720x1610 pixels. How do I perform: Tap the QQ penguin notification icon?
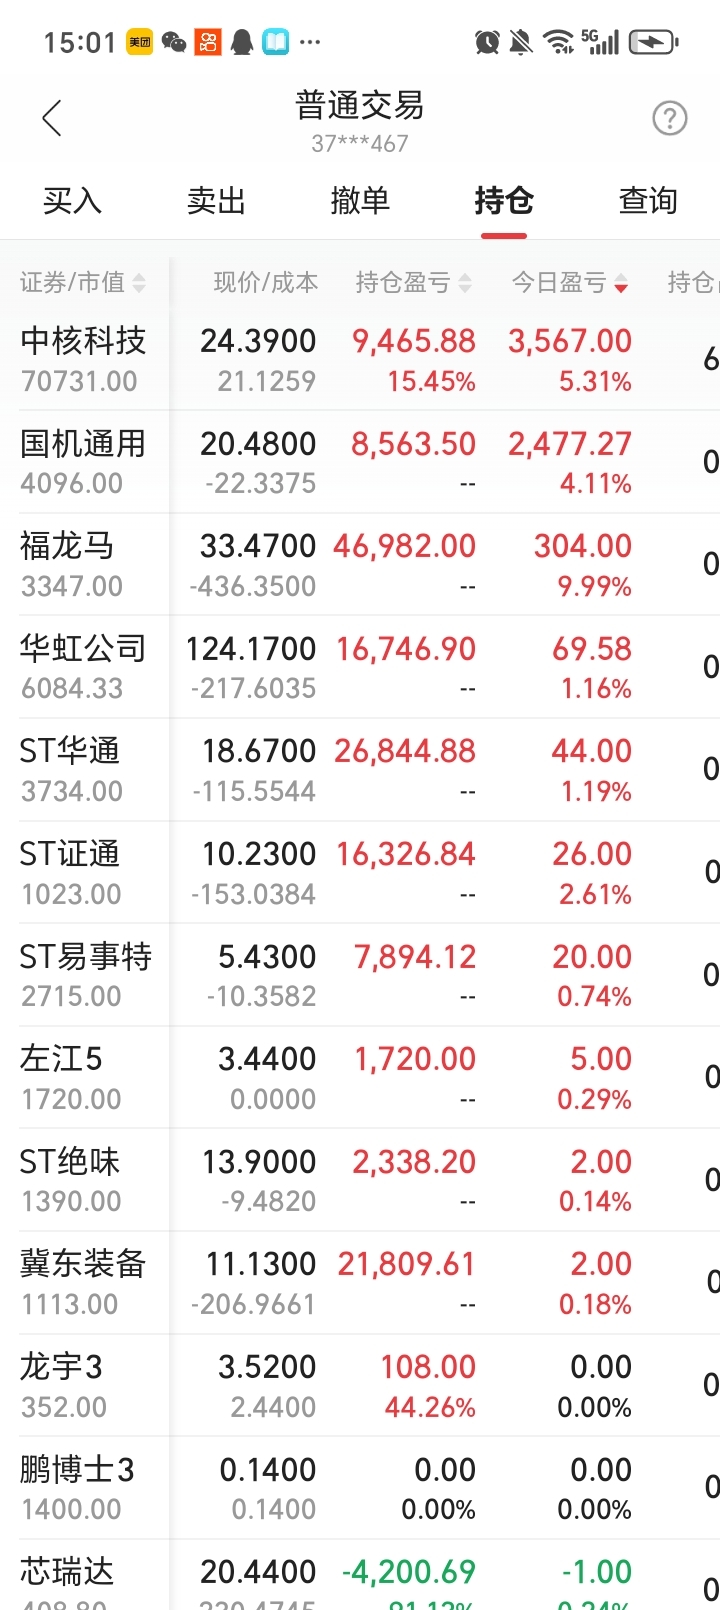241,42
